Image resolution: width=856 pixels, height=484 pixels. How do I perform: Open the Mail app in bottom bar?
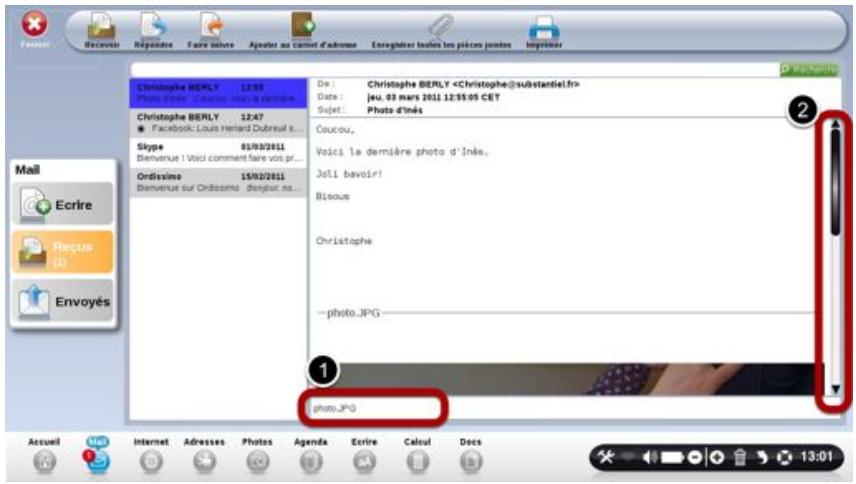(98, 455)
